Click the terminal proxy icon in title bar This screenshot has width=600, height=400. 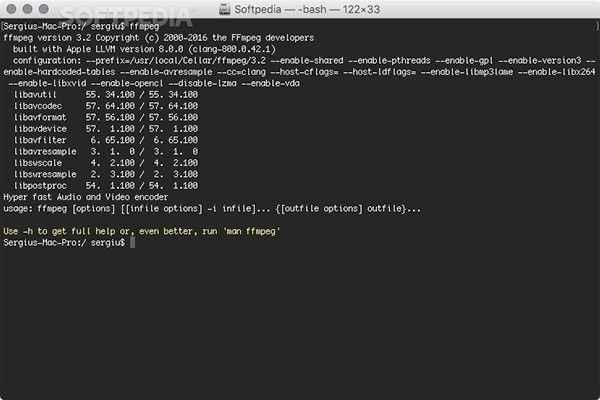pos(225,9)
